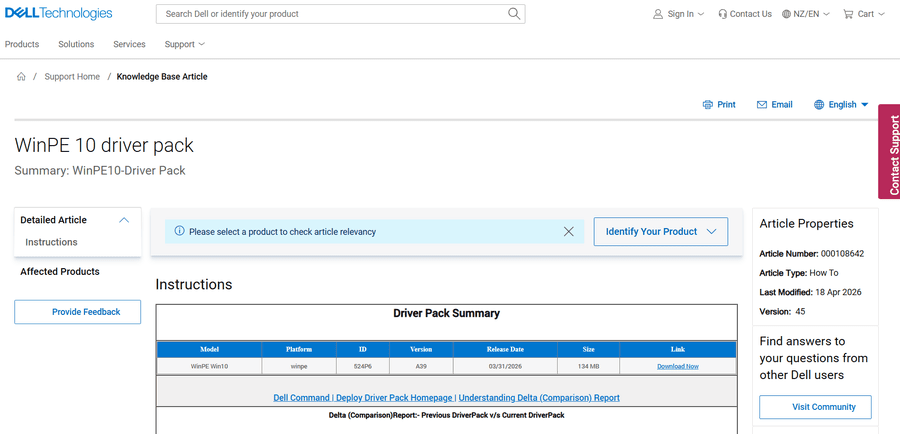The height and width of the screenshot is (434, 900).
Task: Click the Version column header
Action: point(421,349)
